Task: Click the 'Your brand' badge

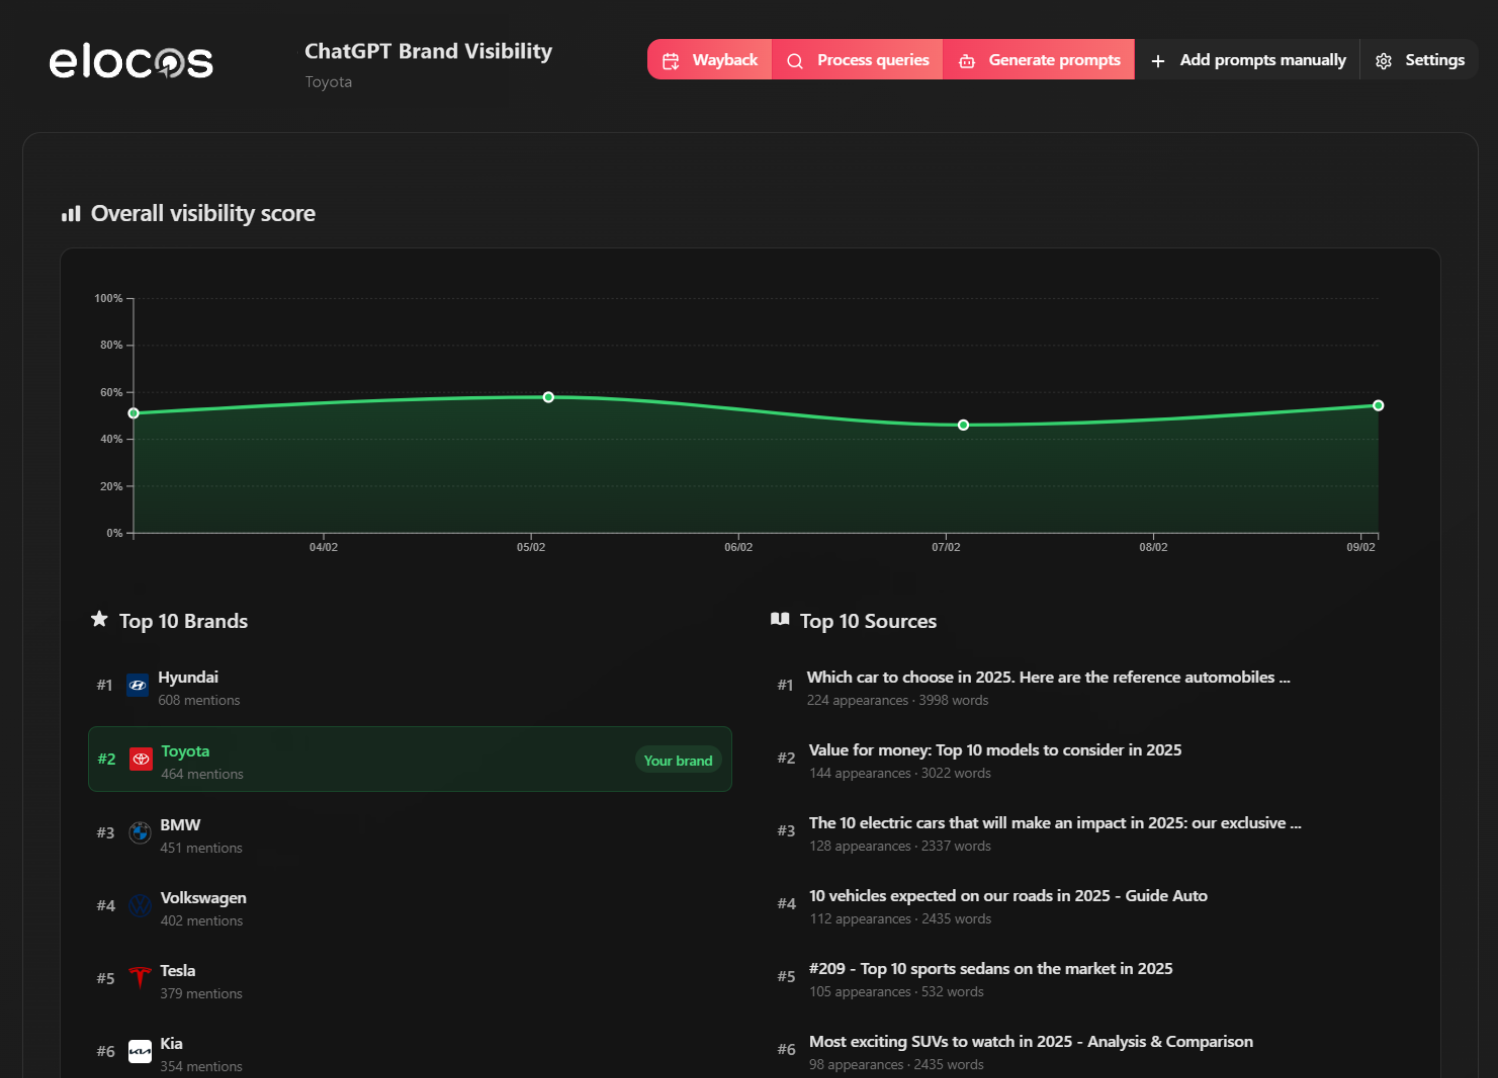Action: tap(678, 760)
